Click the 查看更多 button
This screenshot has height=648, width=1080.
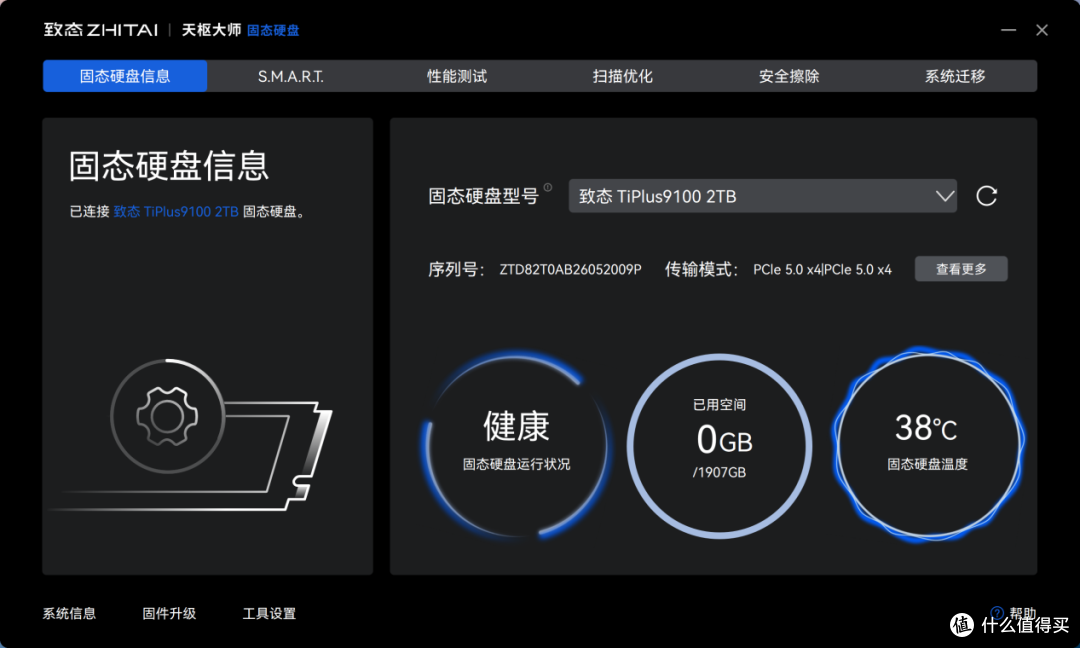point(961,269)
